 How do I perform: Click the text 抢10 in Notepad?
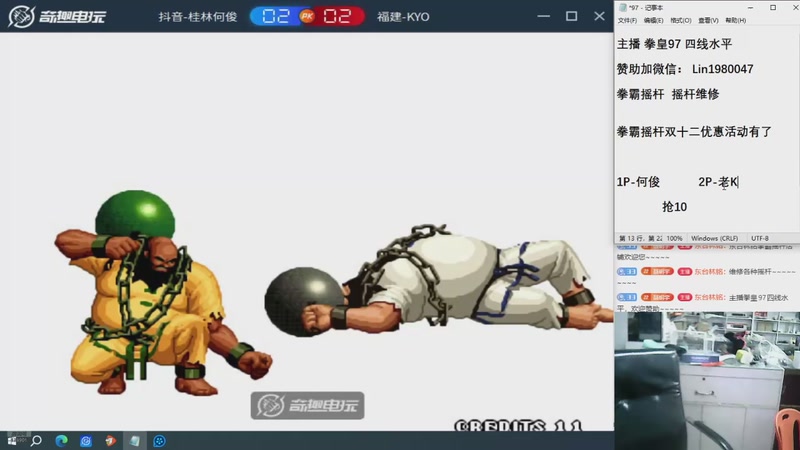point(674,207)
